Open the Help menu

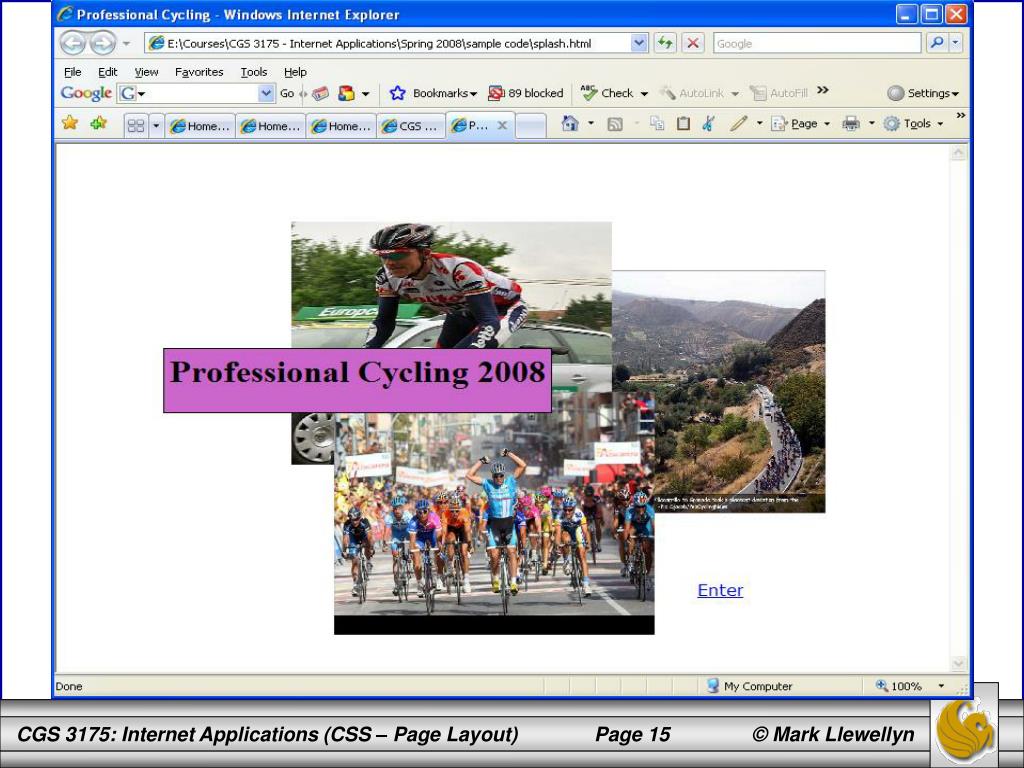tap(295, 72)
